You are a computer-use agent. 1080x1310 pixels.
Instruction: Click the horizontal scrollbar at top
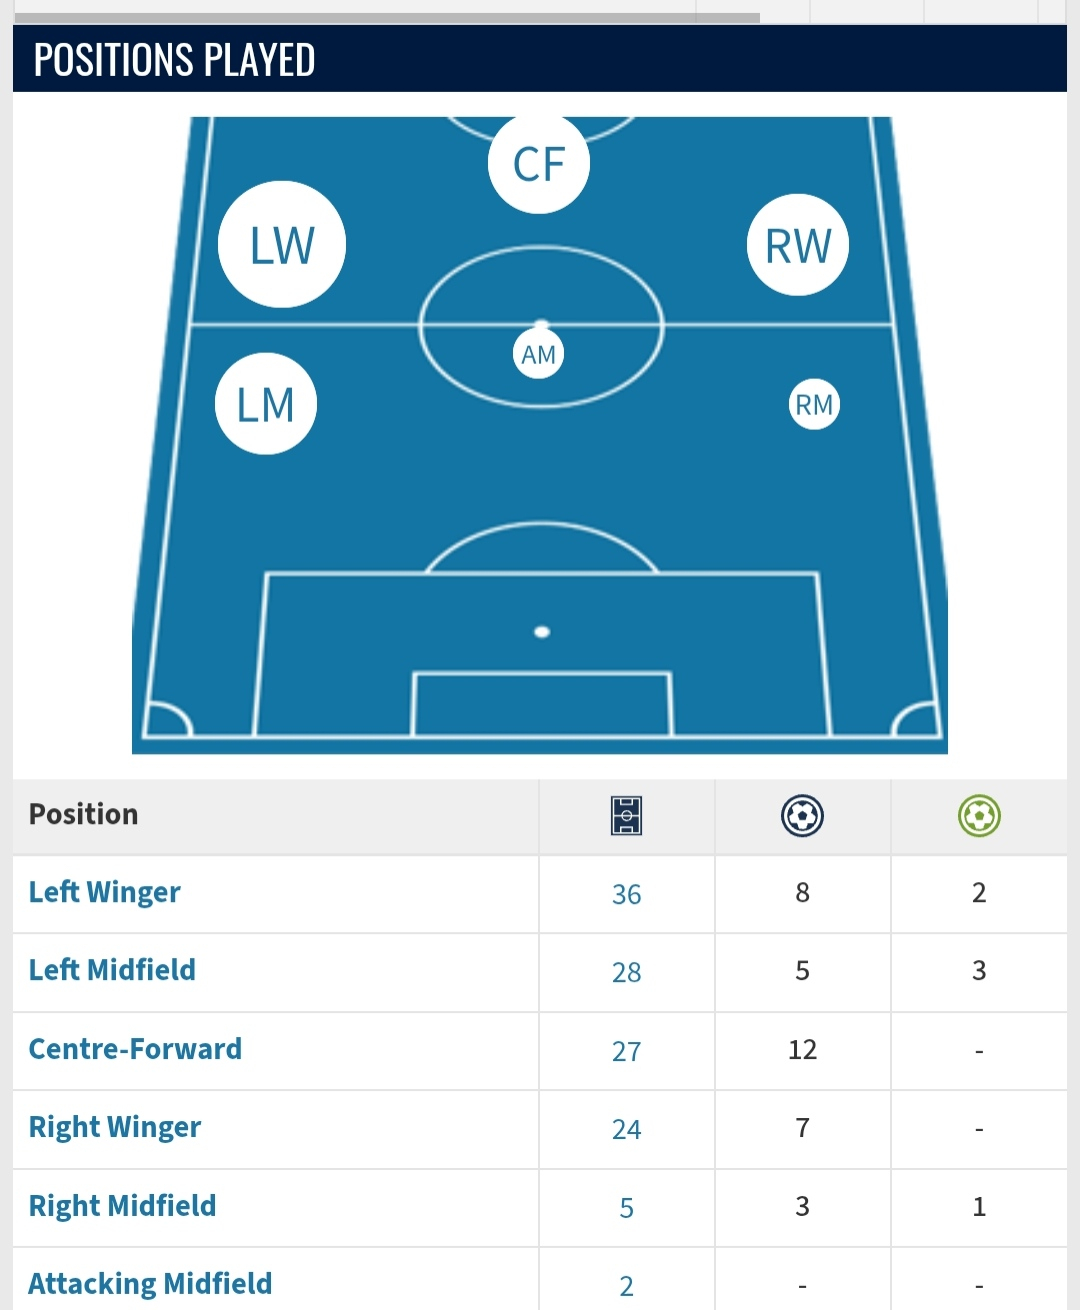387,17
